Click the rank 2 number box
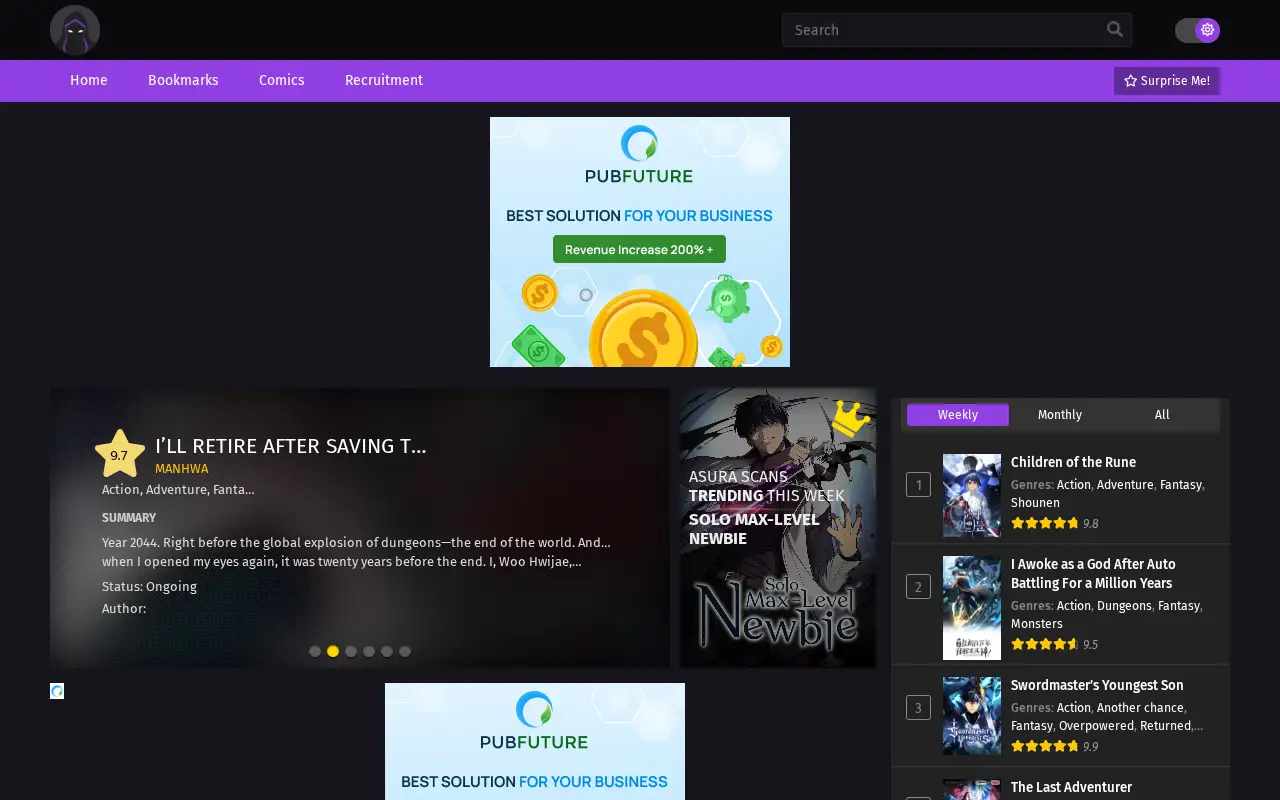Image resolution: width=1280 pixels, height=800 pixels. [918, 587]
